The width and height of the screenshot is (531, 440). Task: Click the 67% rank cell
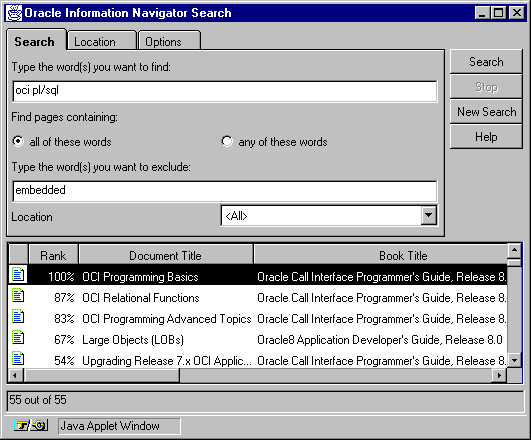point(64,340)
